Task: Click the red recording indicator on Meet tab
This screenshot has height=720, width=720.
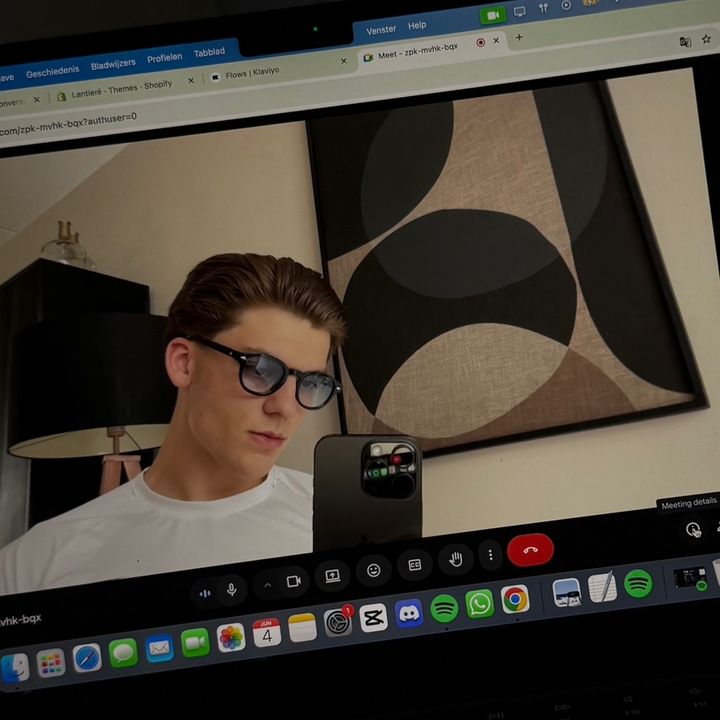Action: pyautogui.click(x=481, y=43)
